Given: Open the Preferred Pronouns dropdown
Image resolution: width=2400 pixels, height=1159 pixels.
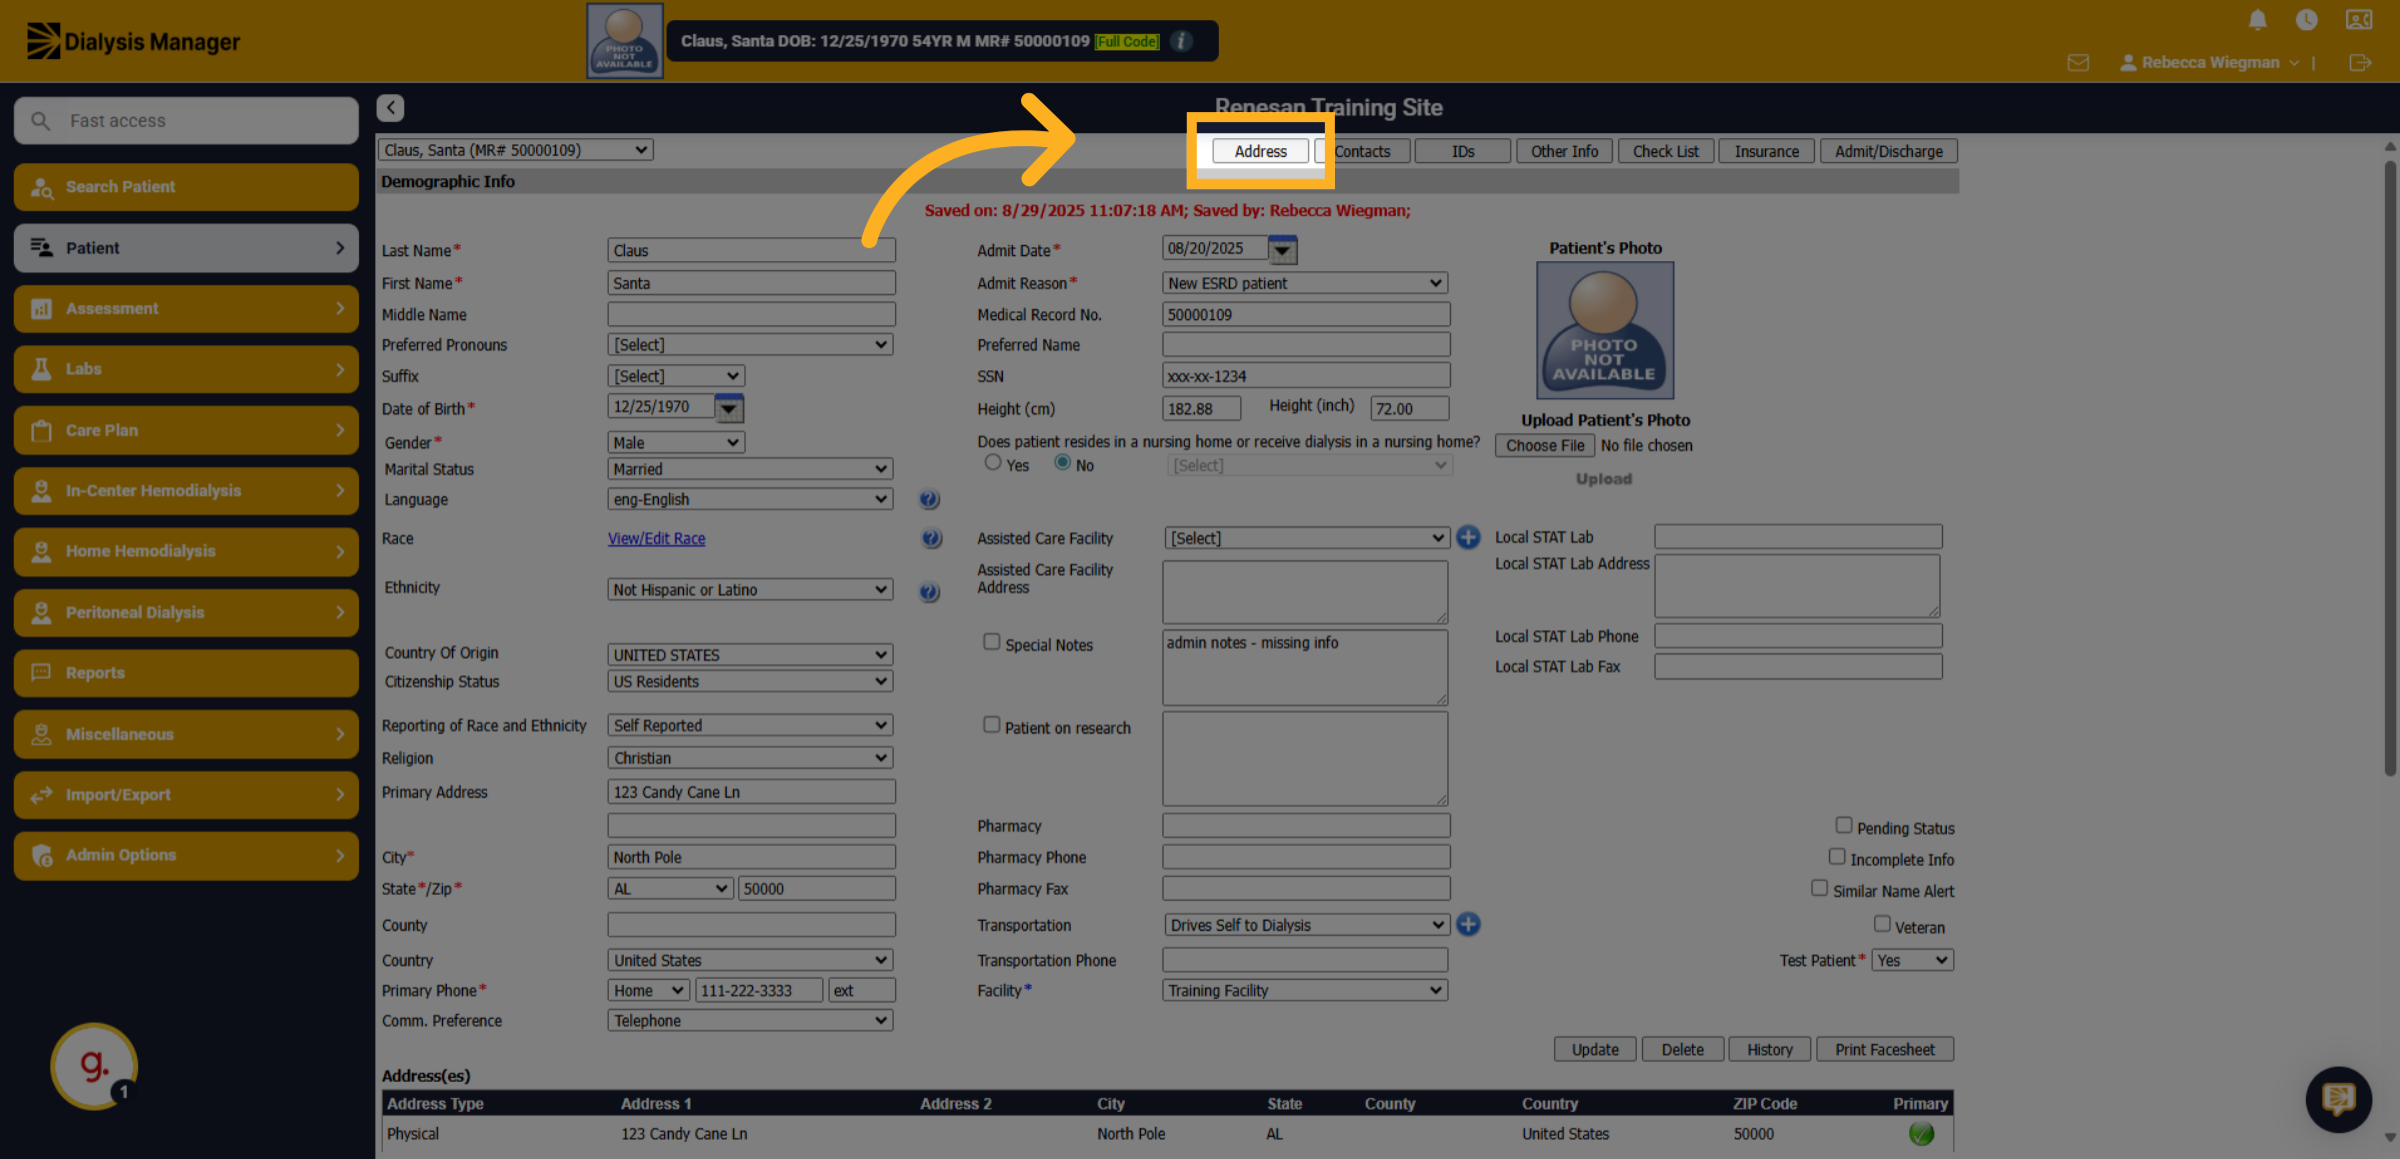Looking at the screenshot, I should pos(750,344).
